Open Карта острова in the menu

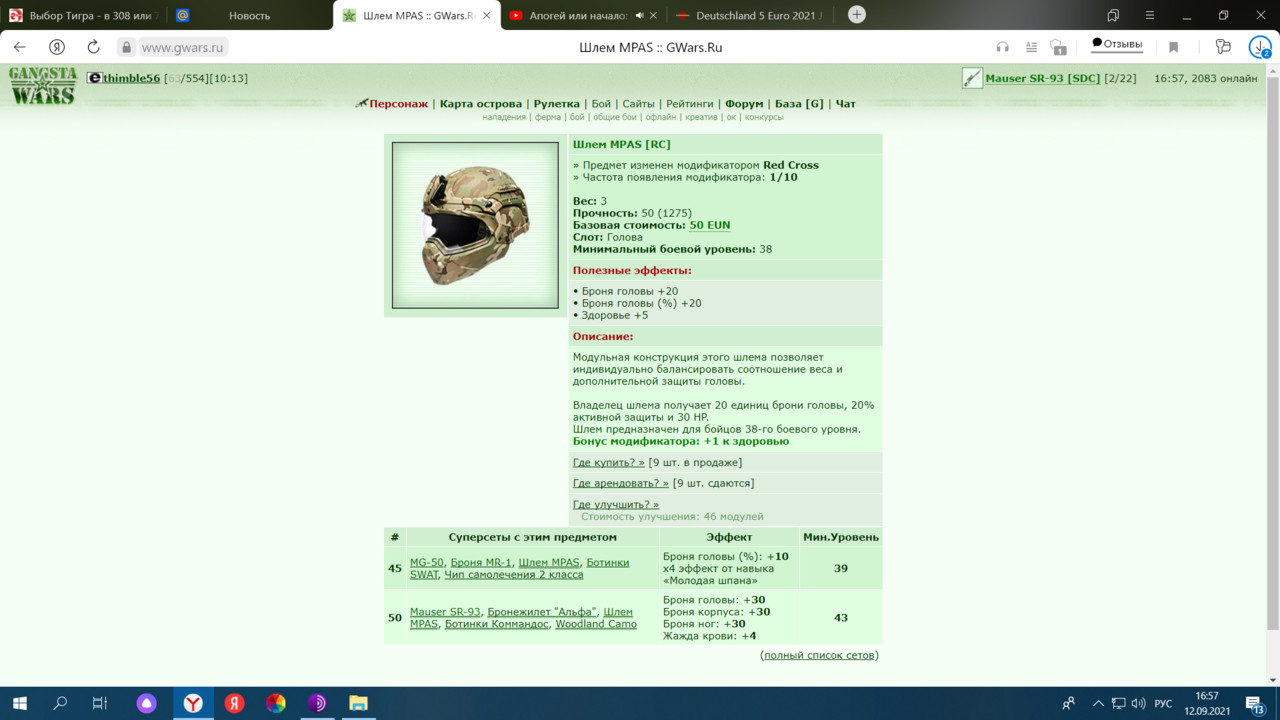[481, 104]
